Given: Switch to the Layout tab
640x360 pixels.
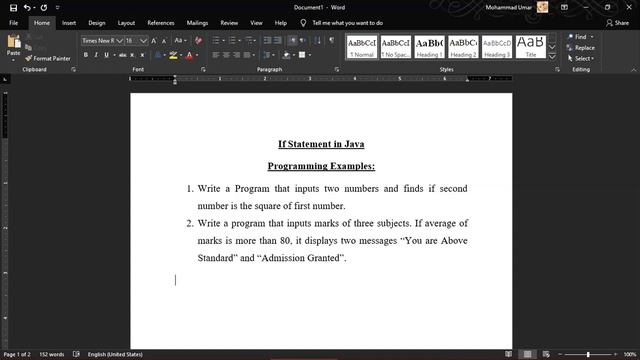Looking at the screenshot, I should (x=126, y=23).
